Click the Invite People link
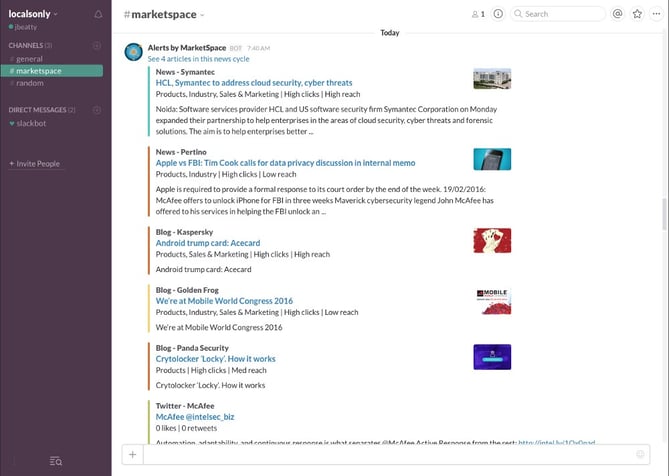This screenshot has width=669, height=476. tap(38, 163)
